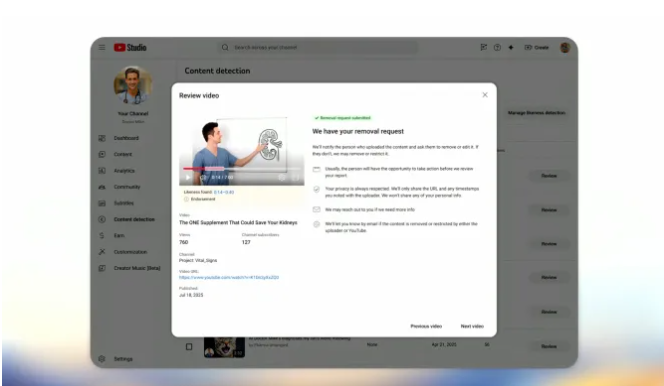This screenshot has height=386, width=664.
Task: Select Community in the sidebar
Action: [127, 187]
